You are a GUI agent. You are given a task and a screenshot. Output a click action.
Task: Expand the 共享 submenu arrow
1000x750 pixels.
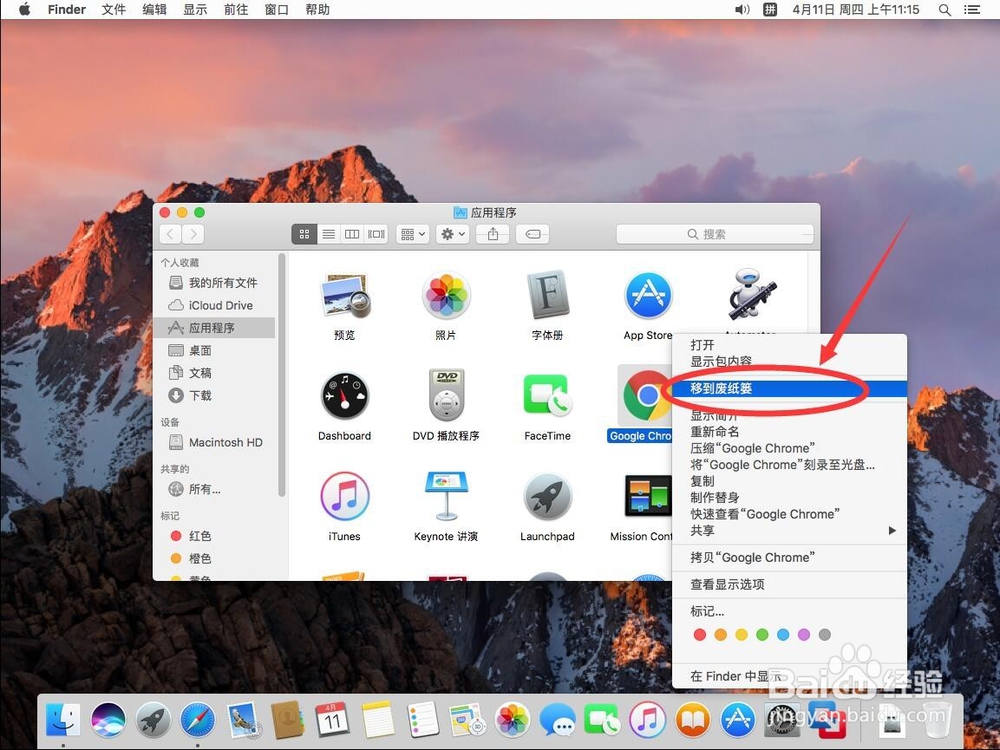click(892, 531)
